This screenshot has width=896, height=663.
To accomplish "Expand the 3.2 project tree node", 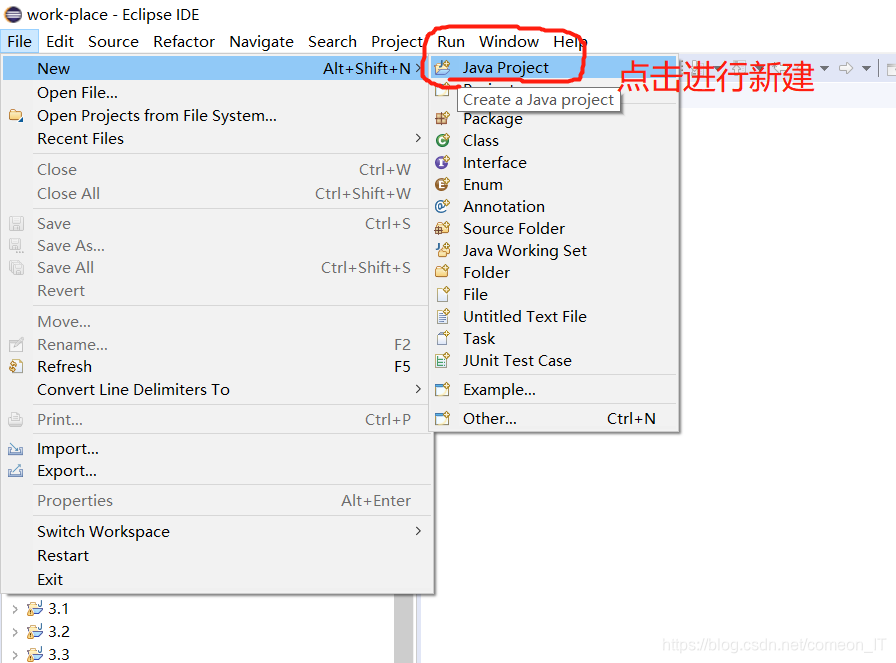I will (x=15, y=632).
